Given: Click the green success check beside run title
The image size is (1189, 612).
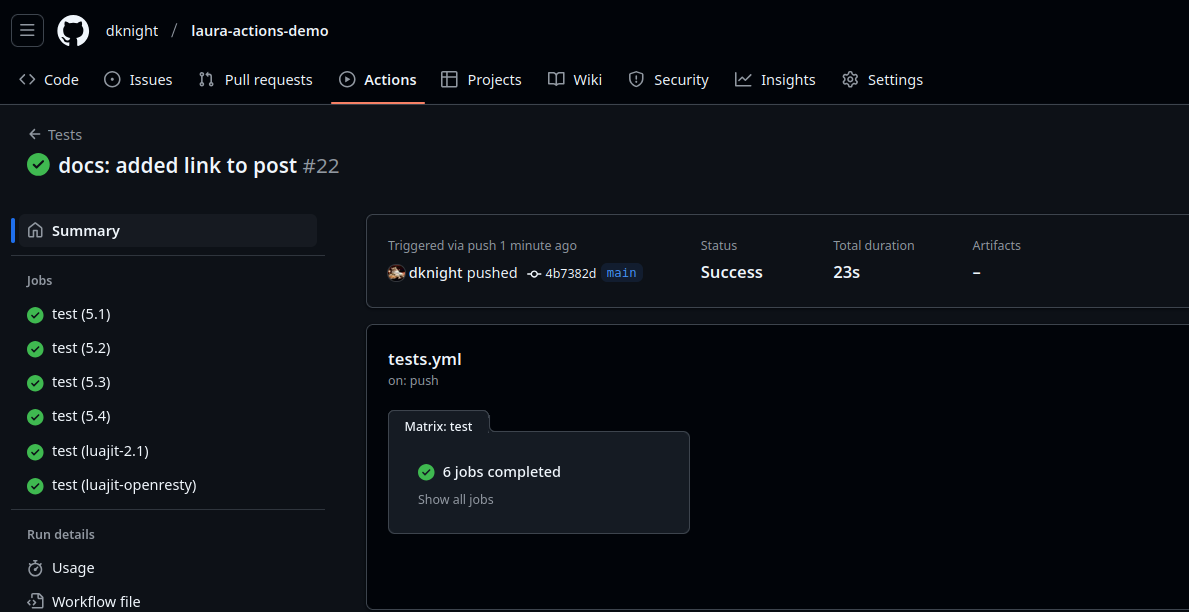Looking at the screenshot, I should click(39, 165).
